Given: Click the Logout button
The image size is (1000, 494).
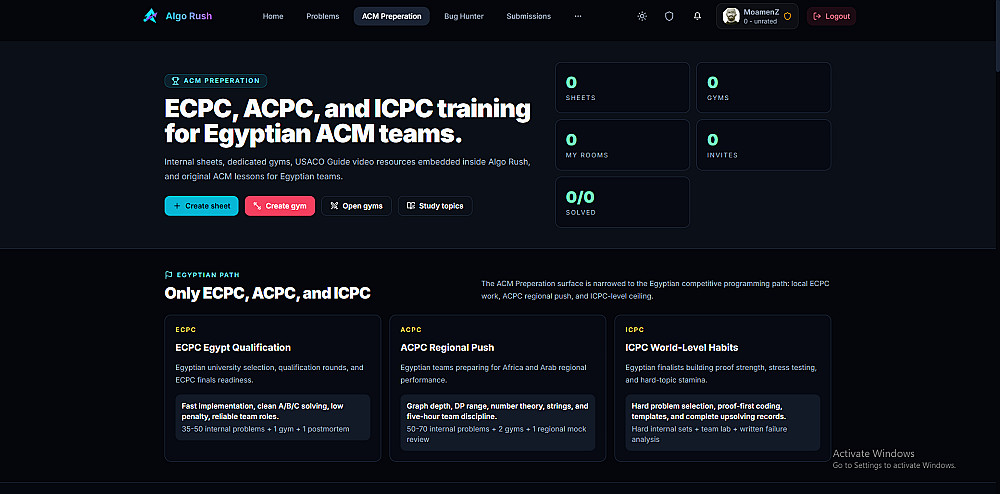Looking at the screenshot, I should coord(832,17).
